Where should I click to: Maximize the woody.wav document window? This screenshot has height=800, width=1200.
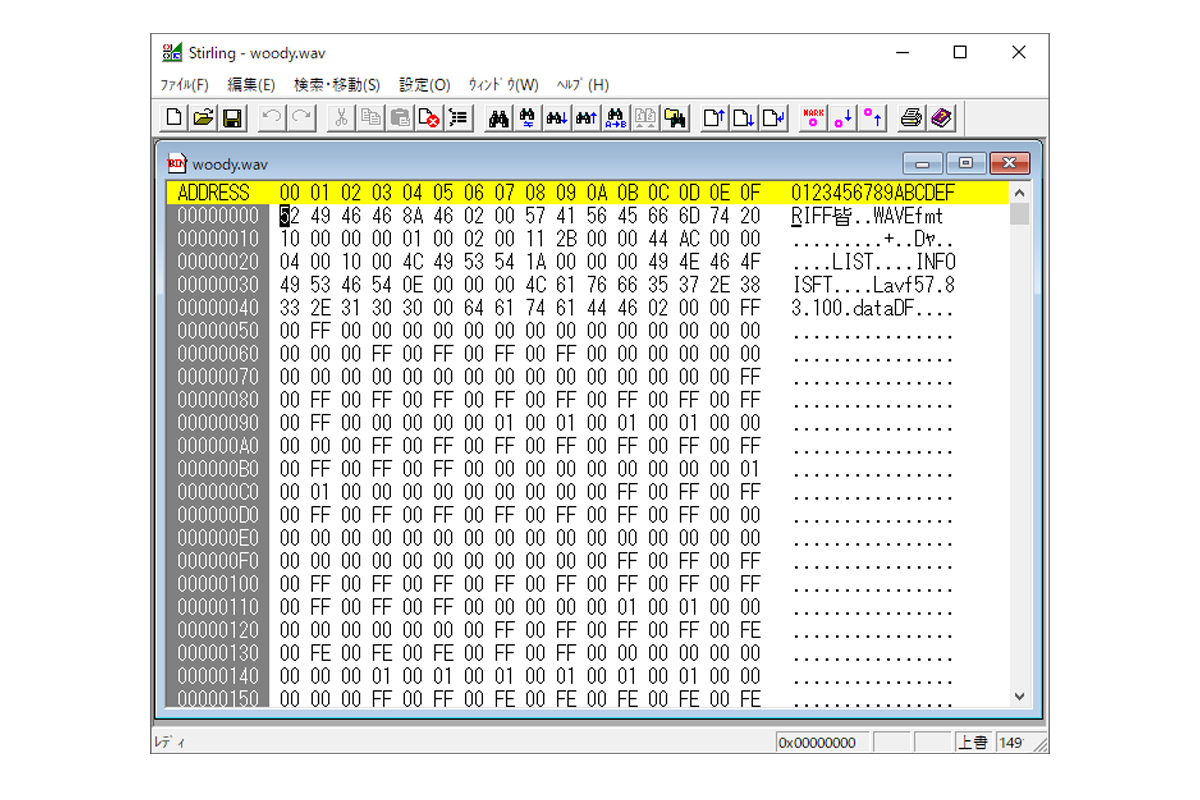966,163
